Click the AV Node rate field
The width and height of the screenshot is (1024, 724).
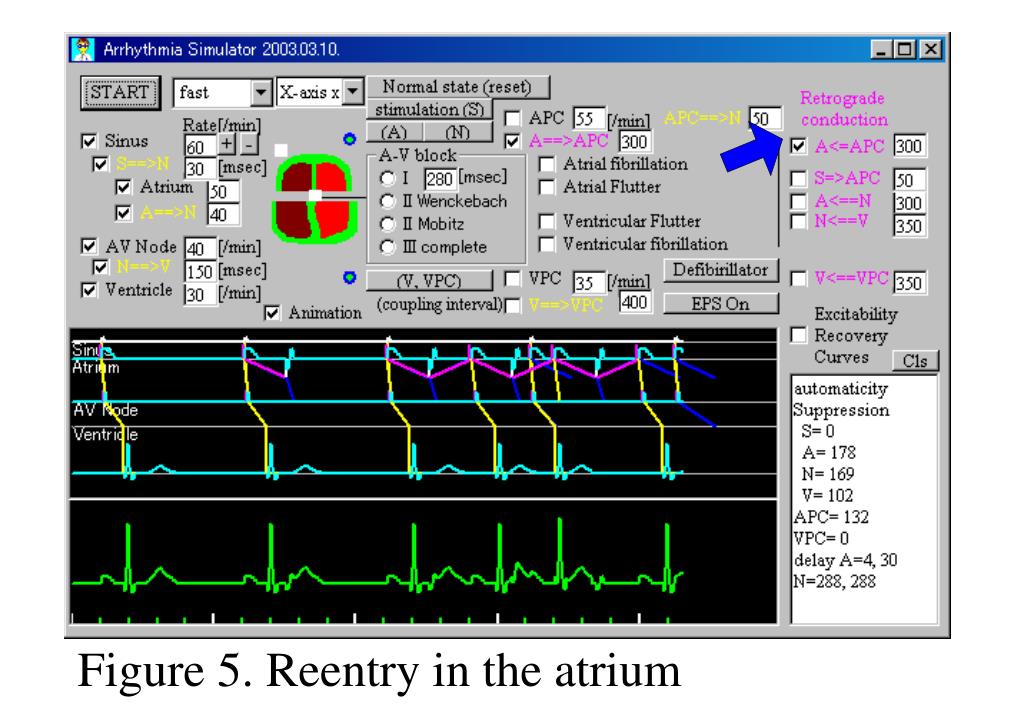click(199, 248)
